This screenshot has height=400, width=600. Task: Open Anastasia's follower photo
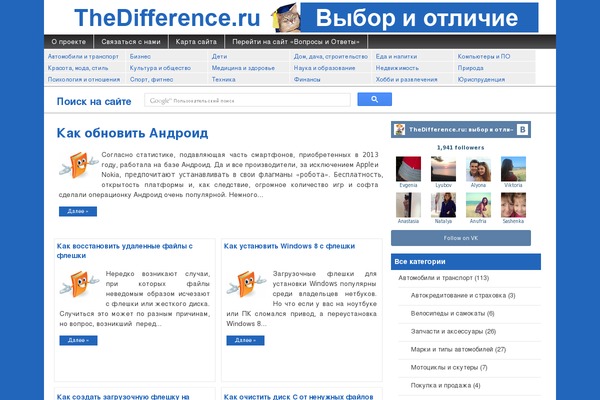click(408, 205)
